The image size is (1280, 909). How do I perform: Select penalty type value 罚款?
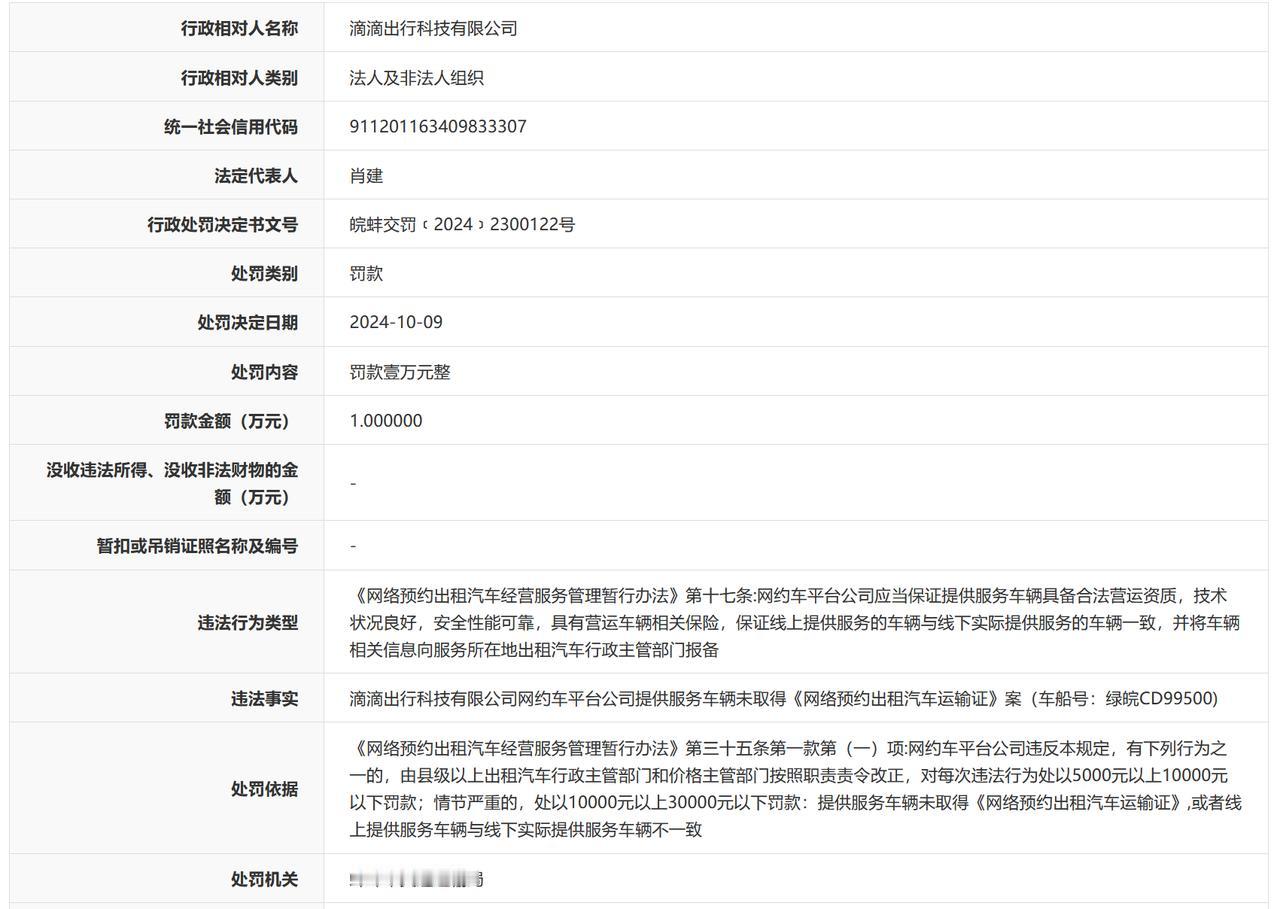366,274
